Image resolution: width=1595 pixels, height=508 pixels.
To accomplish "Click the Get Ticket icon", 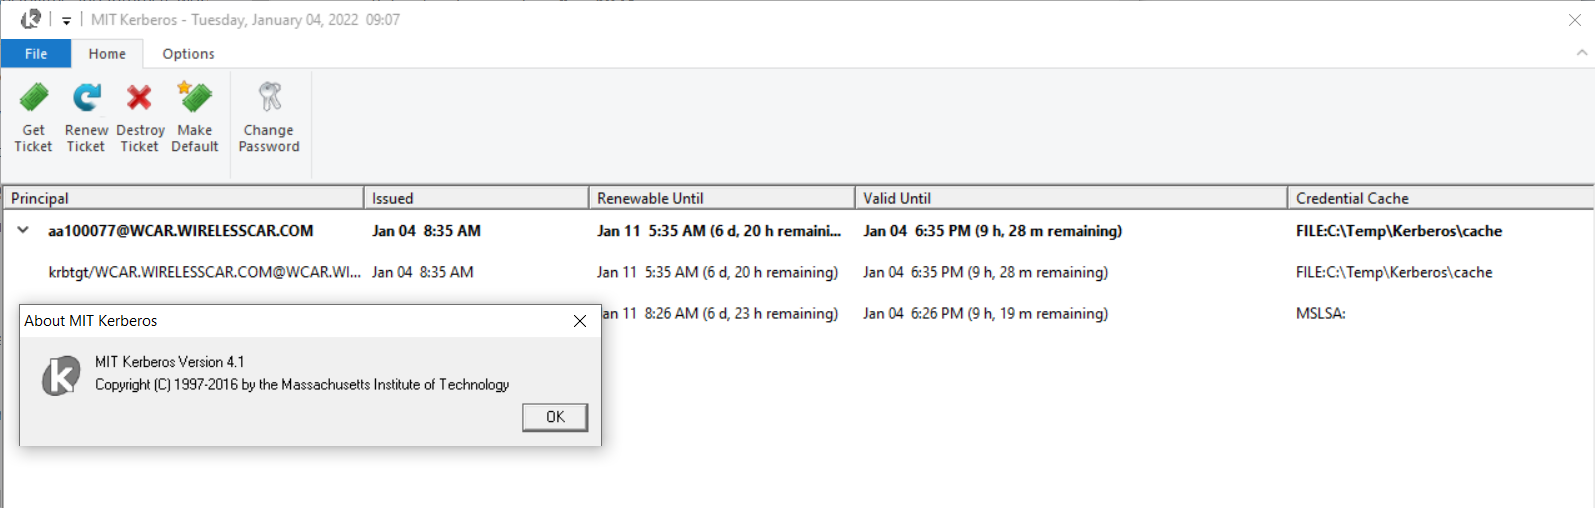I will pos(34,98).
